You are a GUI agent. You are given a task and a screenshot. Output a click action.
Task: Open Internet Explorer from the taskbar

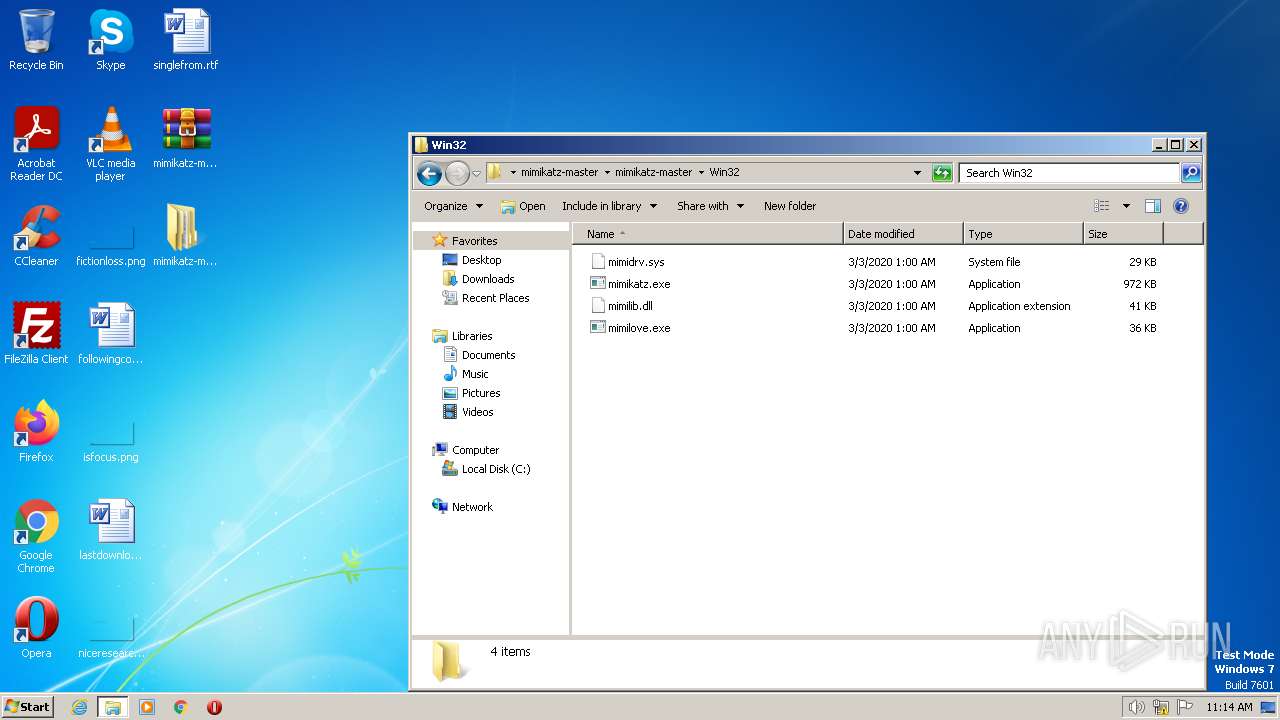point(80,707)
